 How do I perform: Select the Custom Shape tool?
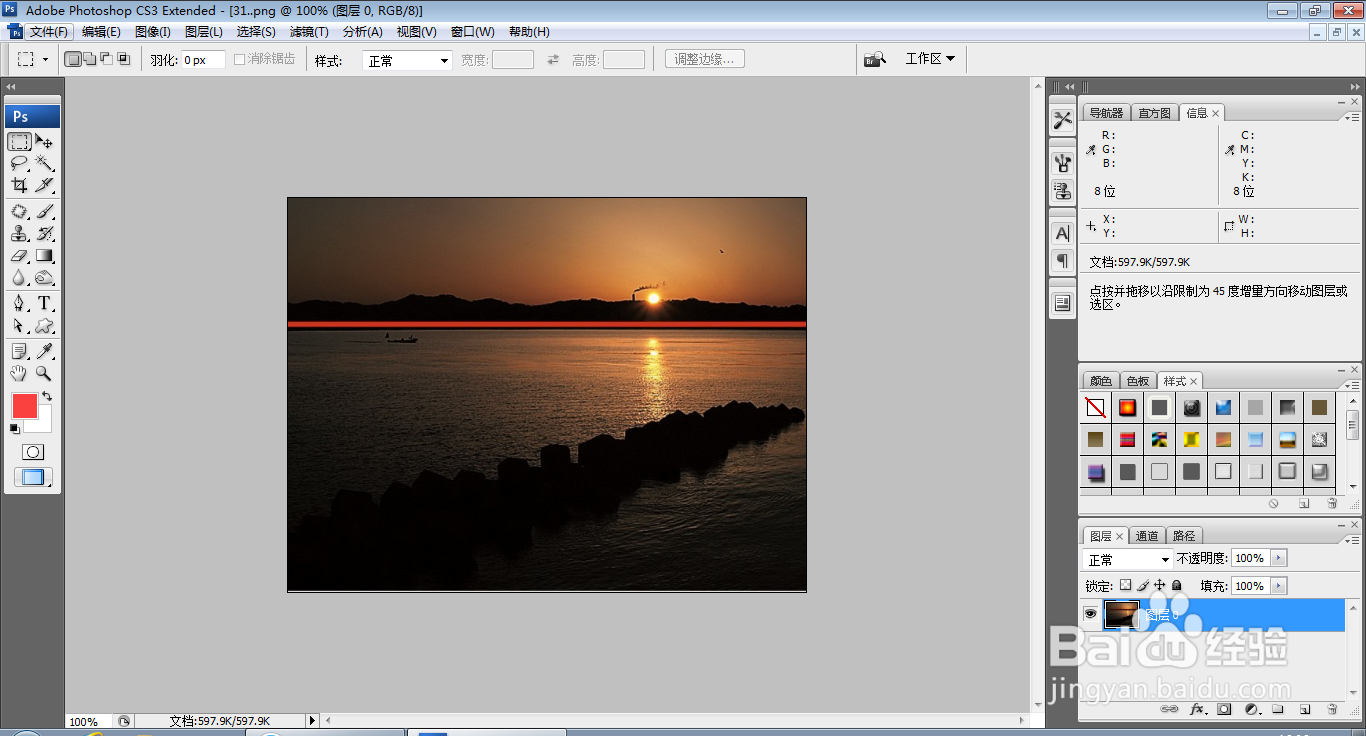[45, 325]
